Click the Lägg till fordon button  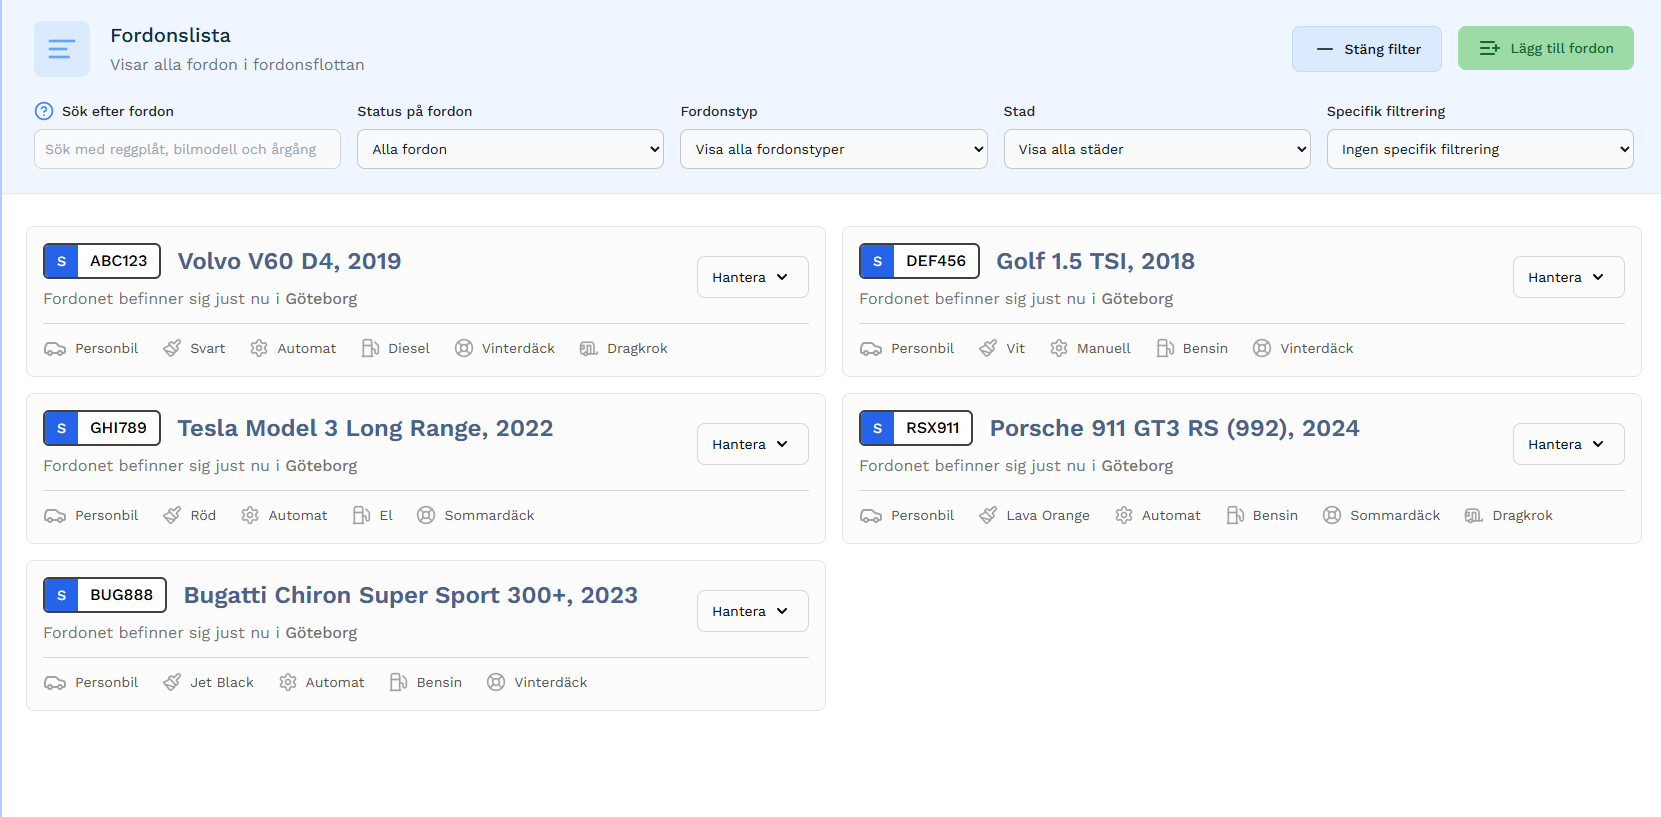(1545, 48)
